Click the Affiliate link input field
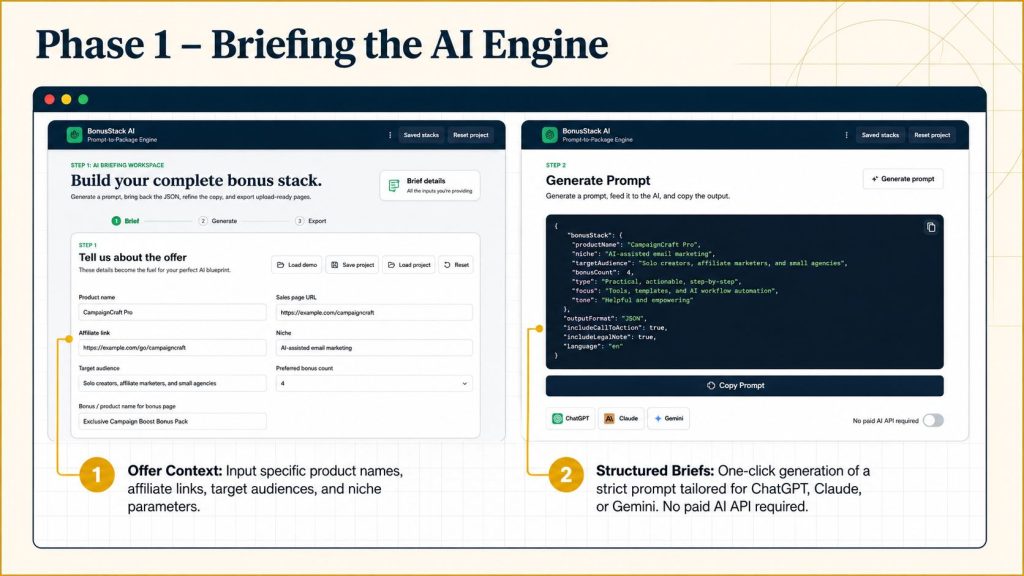Screen dimensions: 1024x576 coord(172,347)
